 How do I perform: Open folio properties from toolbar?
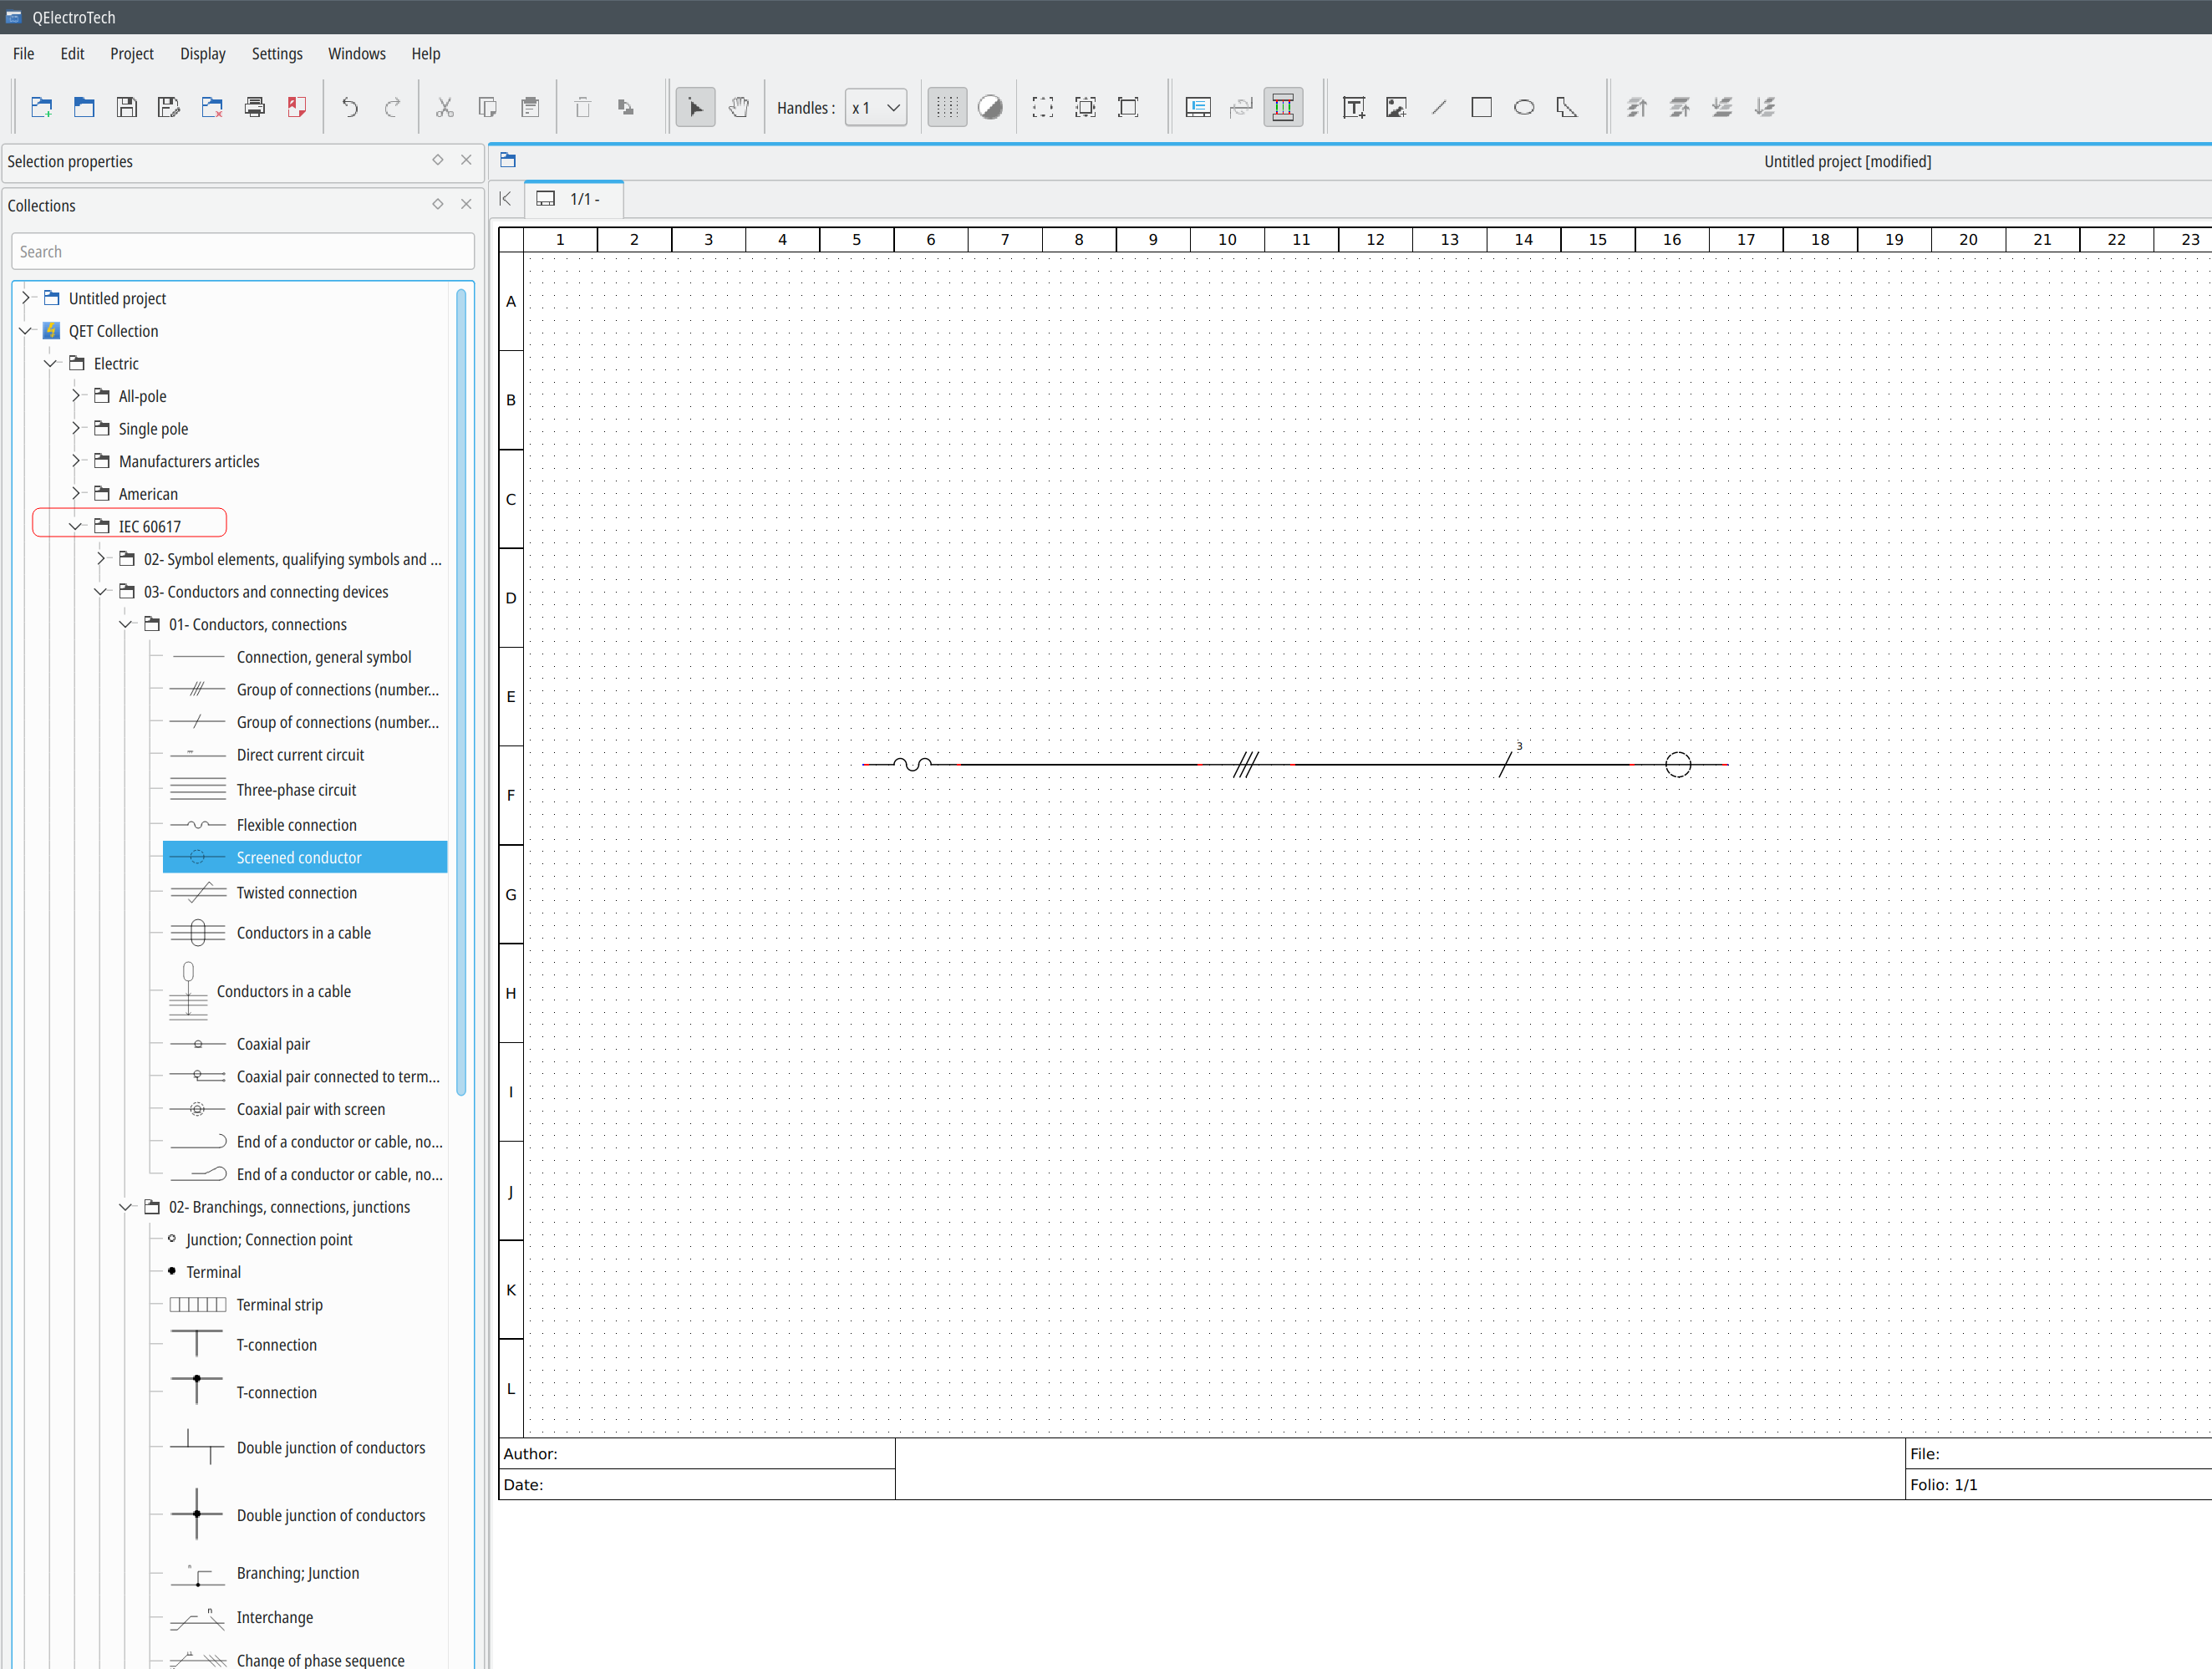pos(1198,107)
